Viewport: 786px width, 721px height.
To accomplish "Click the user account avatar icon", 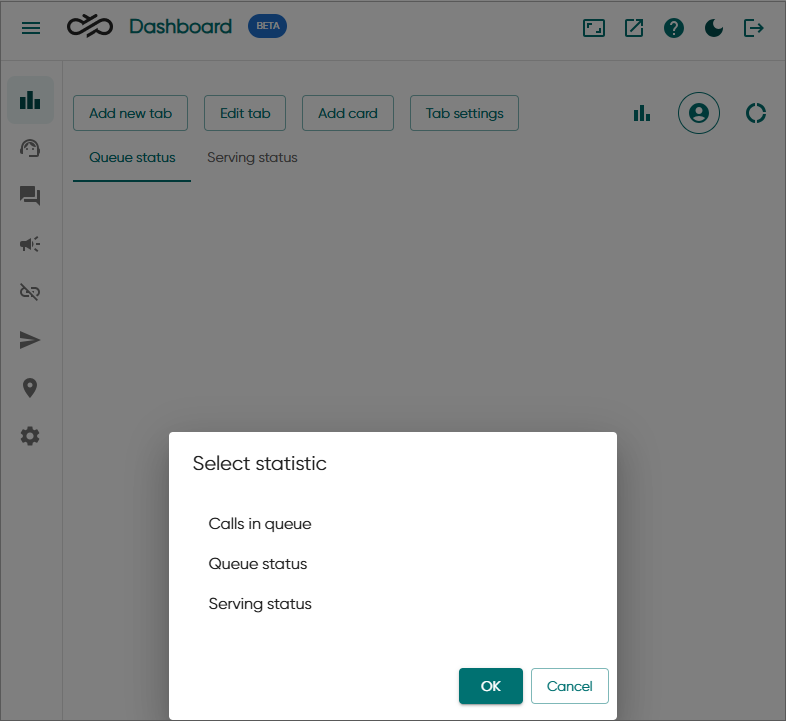I will coord(699,113).
